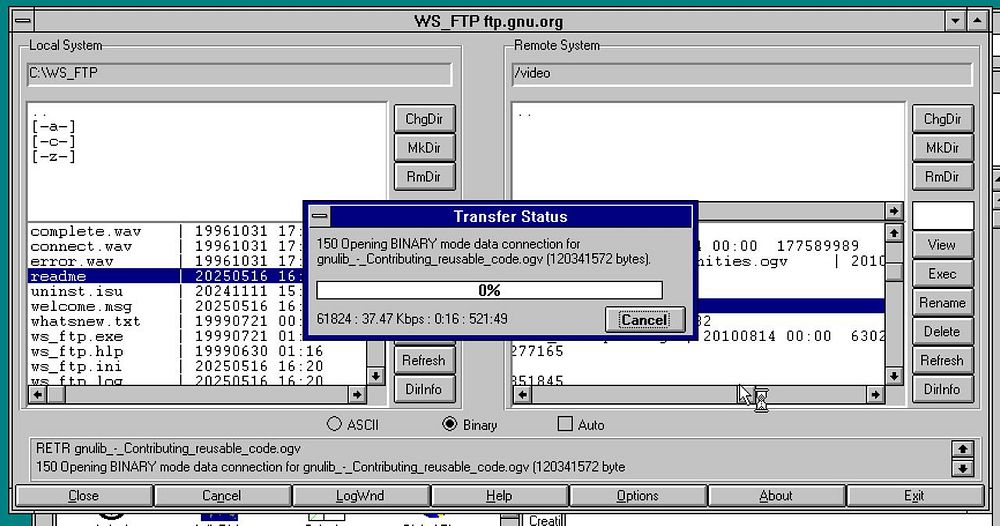Screen dimensions: 1000x526
Task: Click remote View button
Action: pyautogui.click(x=943, y=245)
